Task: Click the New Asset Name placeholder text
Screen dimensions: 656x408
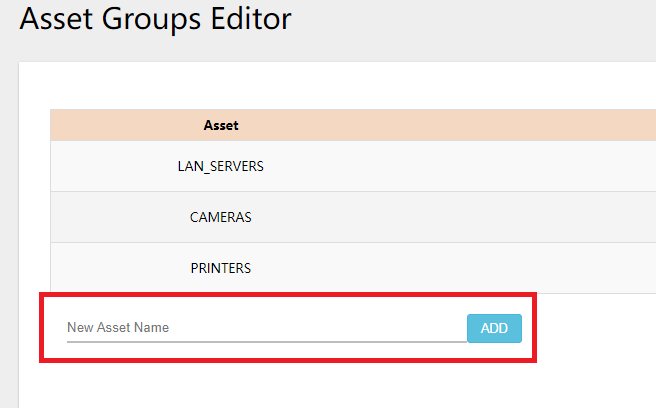Action: click(118, 327)
